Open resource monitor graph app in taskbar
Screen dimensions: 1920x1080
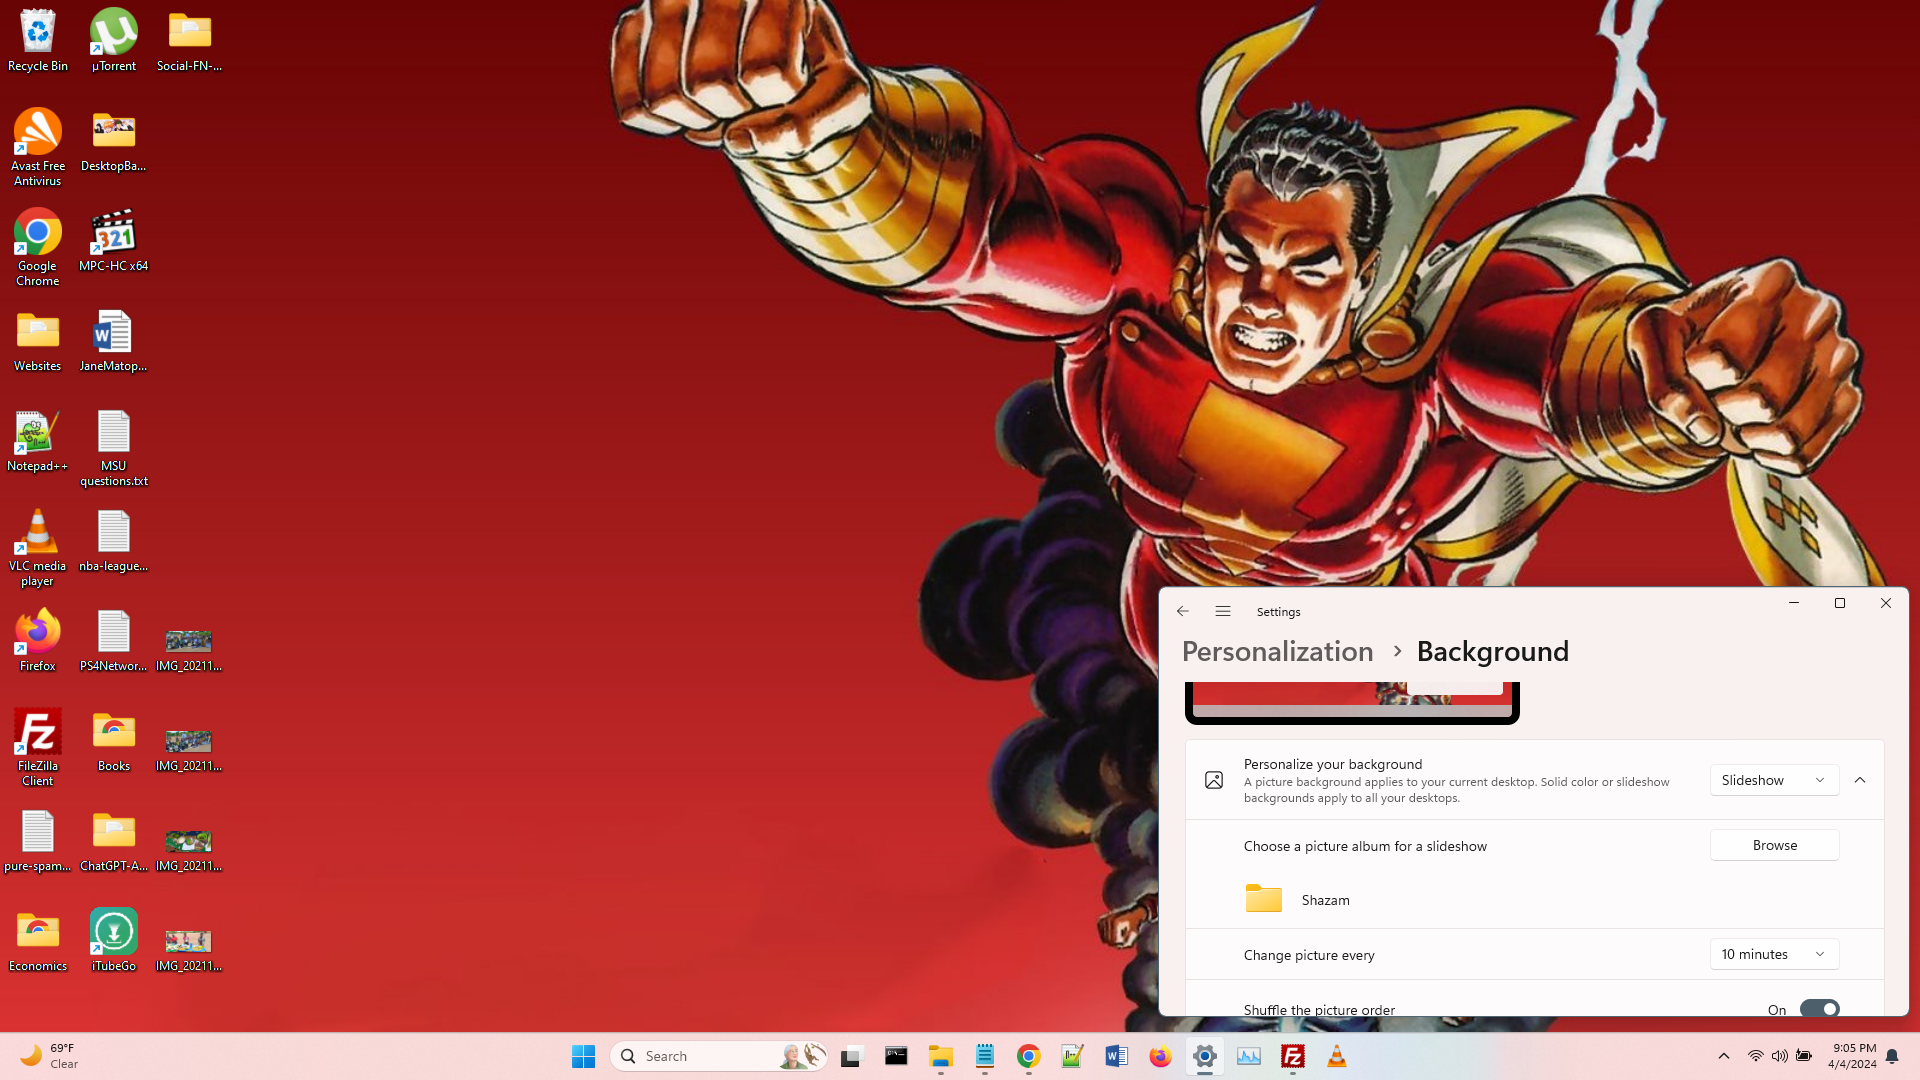point(1249,1056)
